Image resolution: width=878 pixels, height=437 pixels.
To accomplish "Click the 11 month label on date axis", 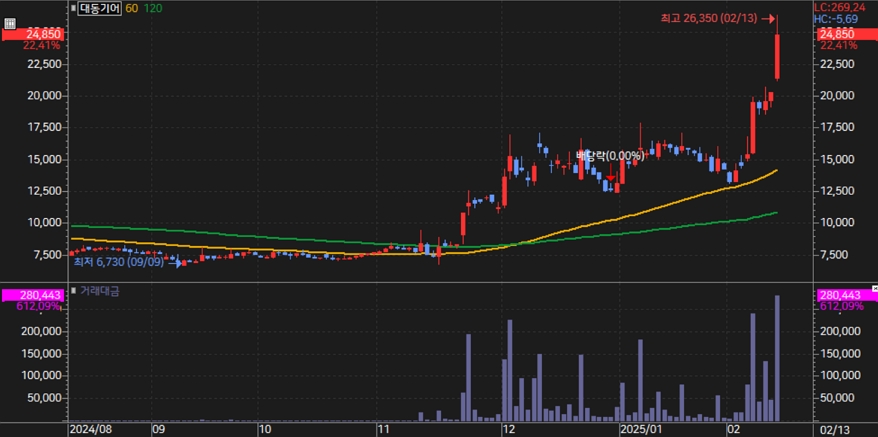I will [x=383, y=430].
